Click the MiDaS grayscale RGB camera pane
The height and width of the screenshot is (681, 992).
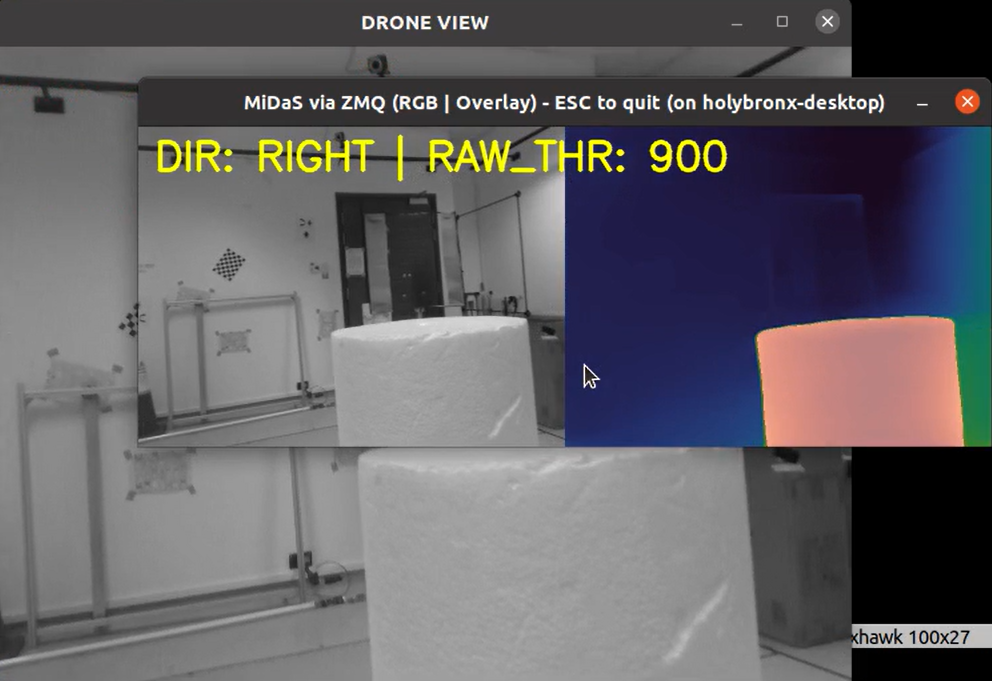point(351,286)
